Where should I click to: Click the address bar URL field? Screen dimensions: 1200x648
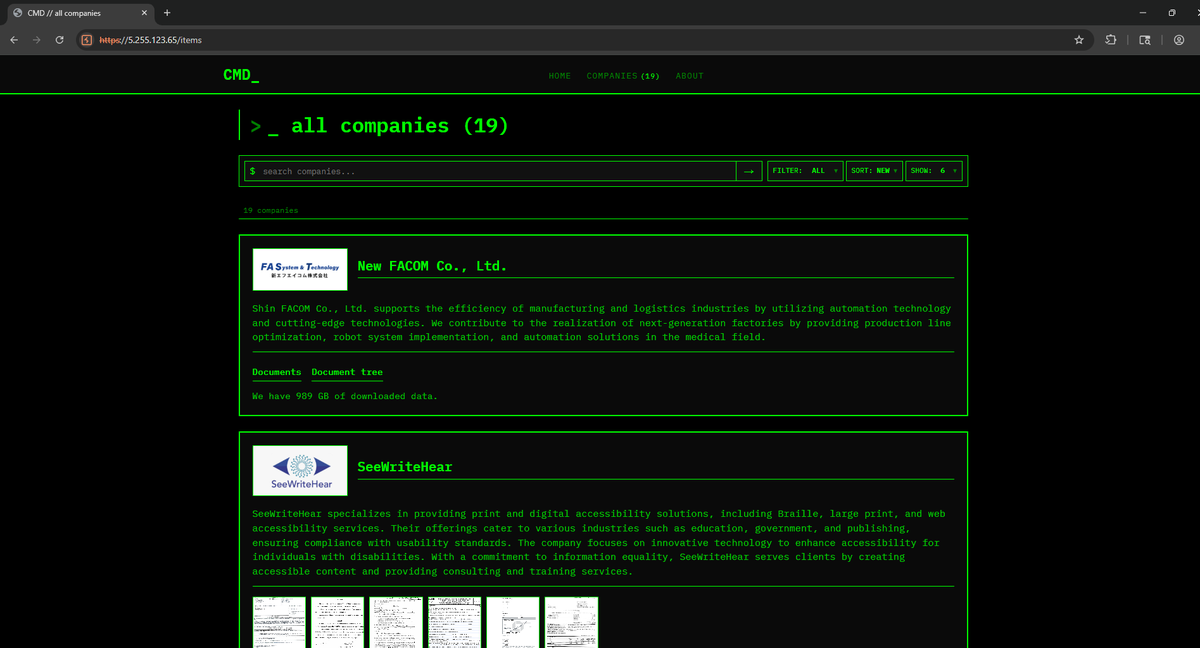tap(580, 40)
